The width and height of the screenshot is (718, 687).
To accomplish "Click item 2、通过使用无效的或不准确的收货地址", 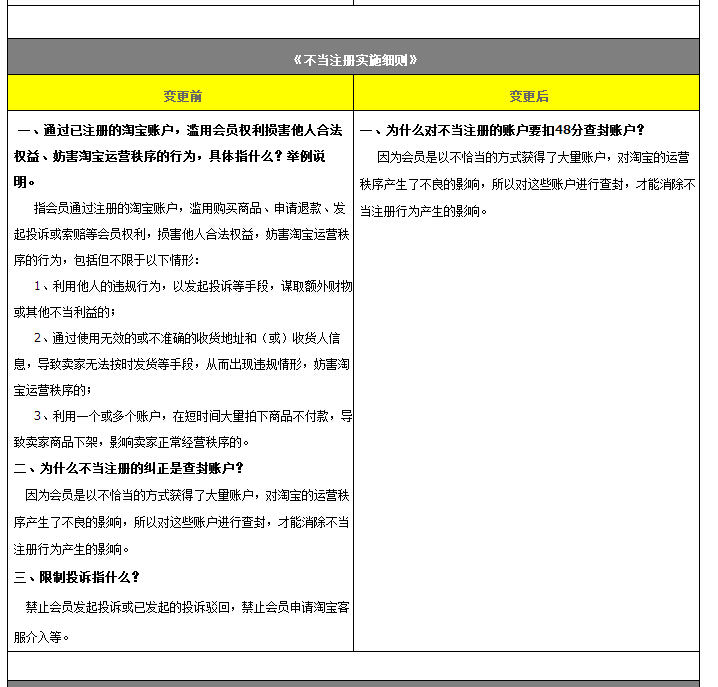I will point(187,338).
